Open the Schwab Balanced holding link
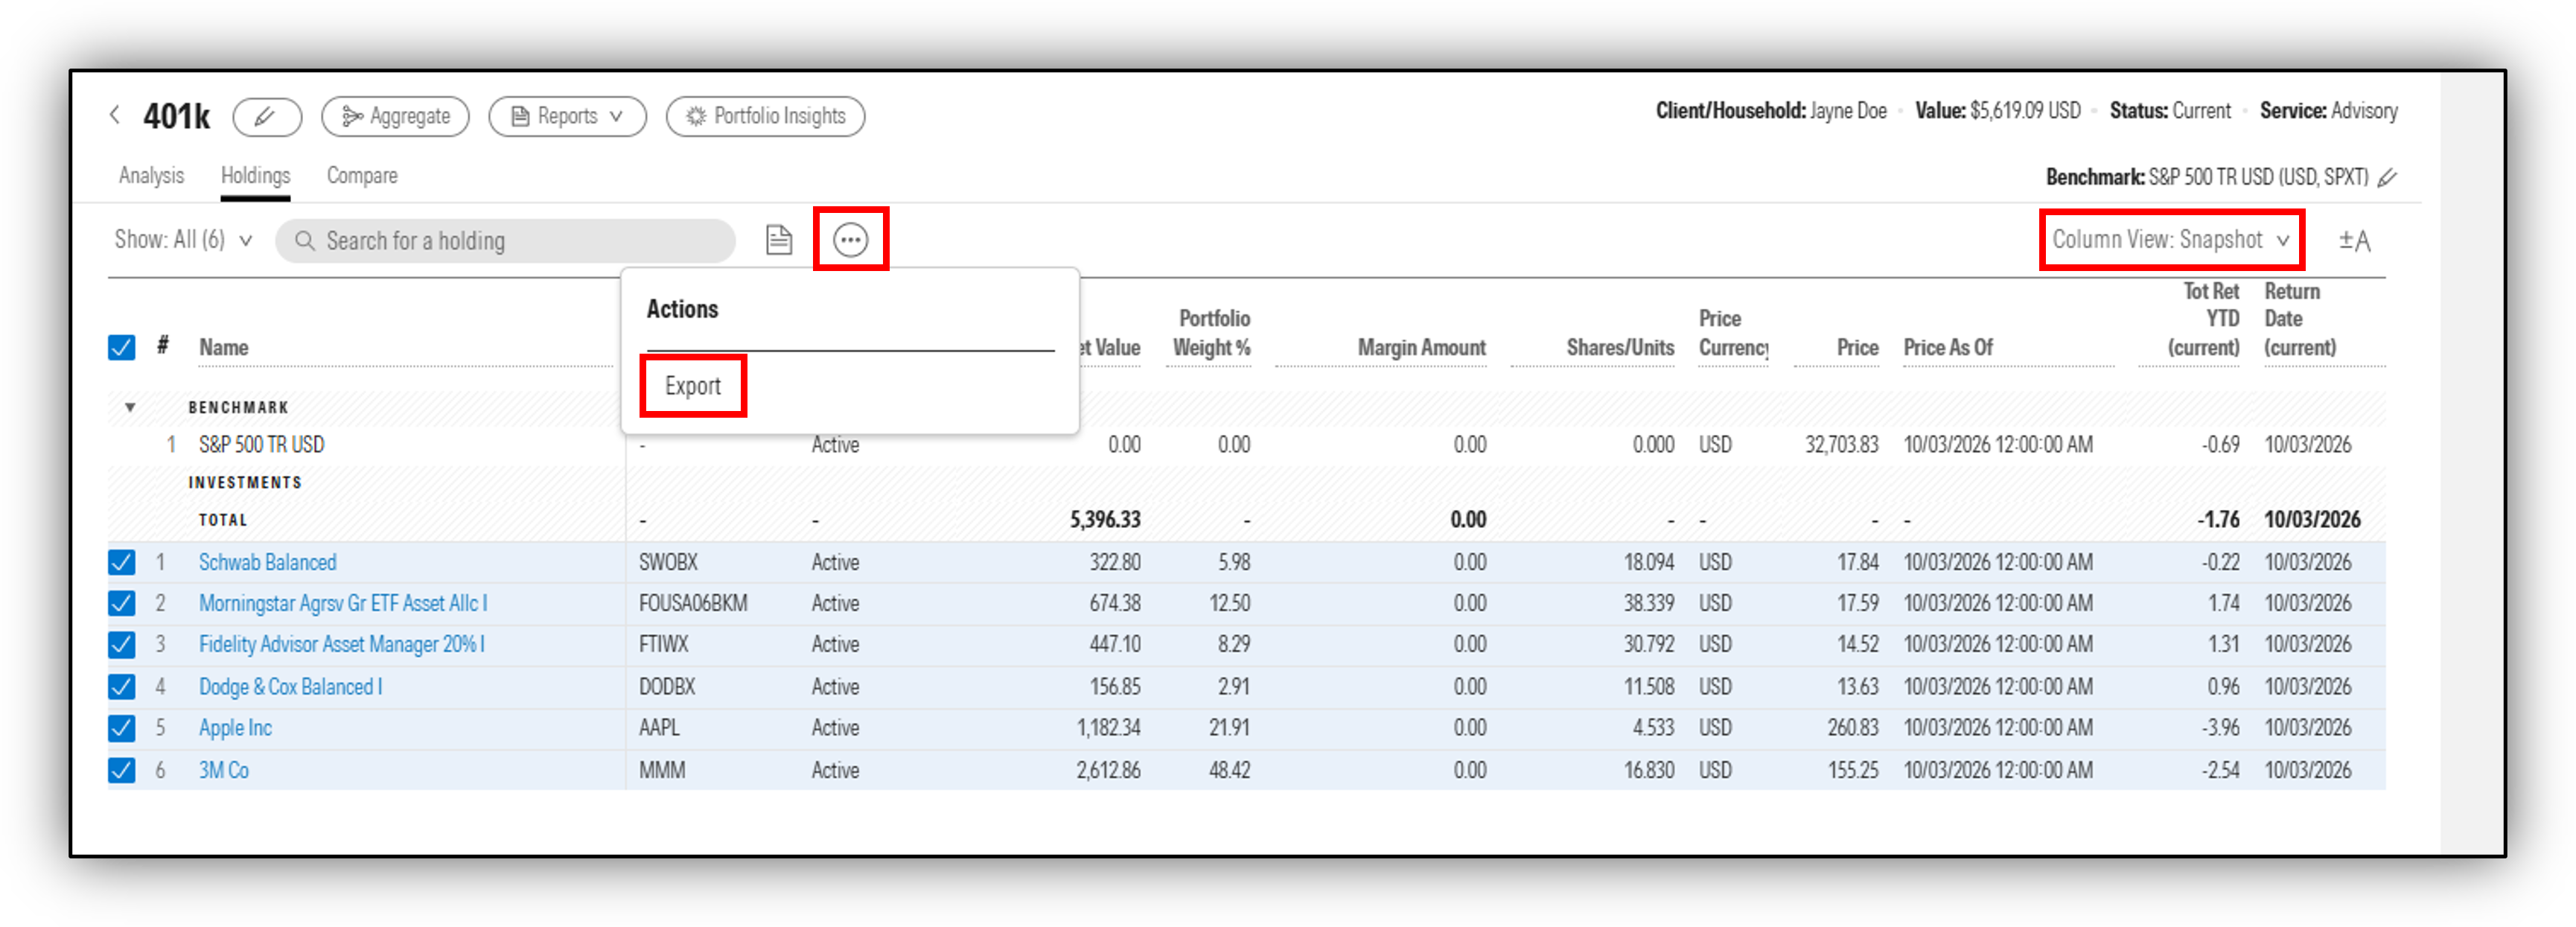The width and height of the screenshot is (2576, 927). point(267,562)
